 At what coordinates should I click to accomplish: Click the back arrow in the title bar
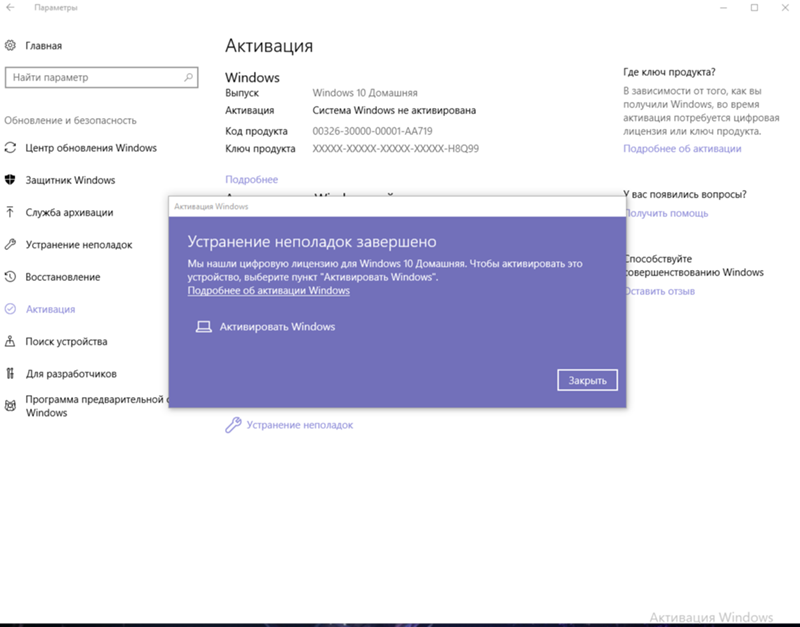[x=10, y=8]
